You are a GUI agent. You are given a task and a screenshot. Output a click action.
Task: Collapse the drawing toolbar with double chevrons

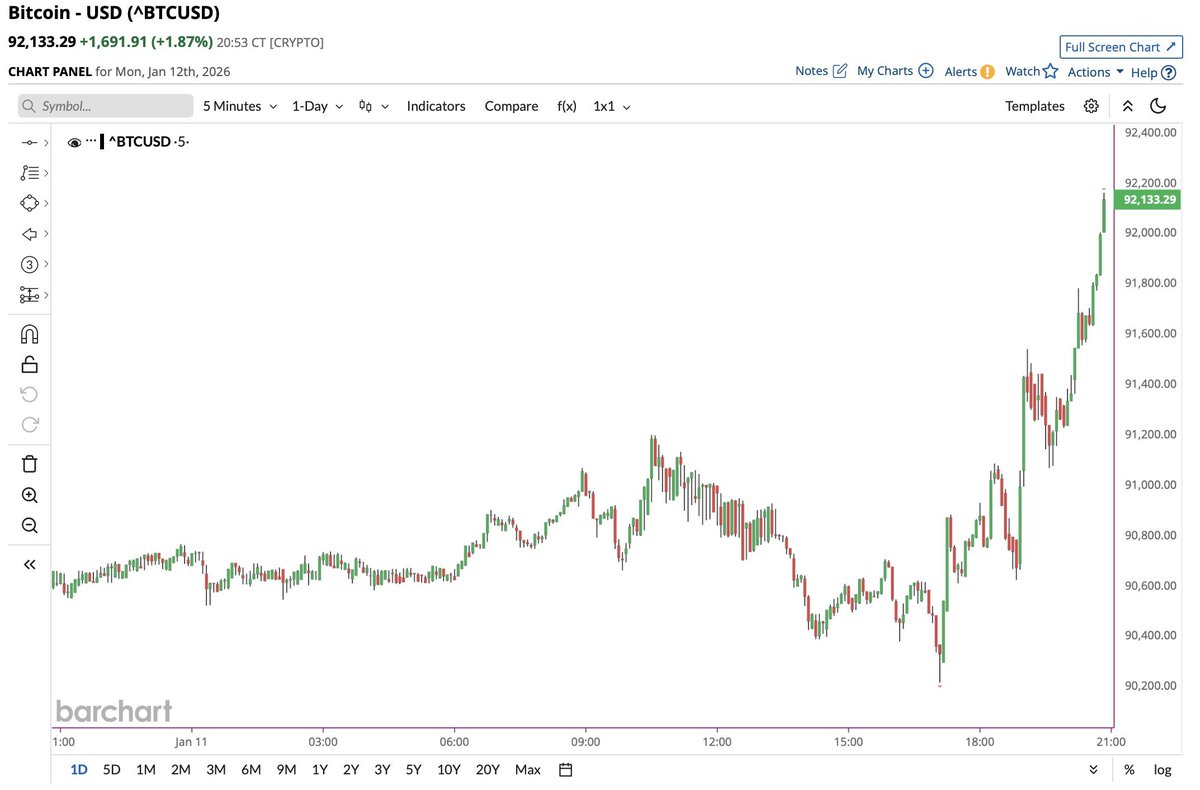pos(29,563)
